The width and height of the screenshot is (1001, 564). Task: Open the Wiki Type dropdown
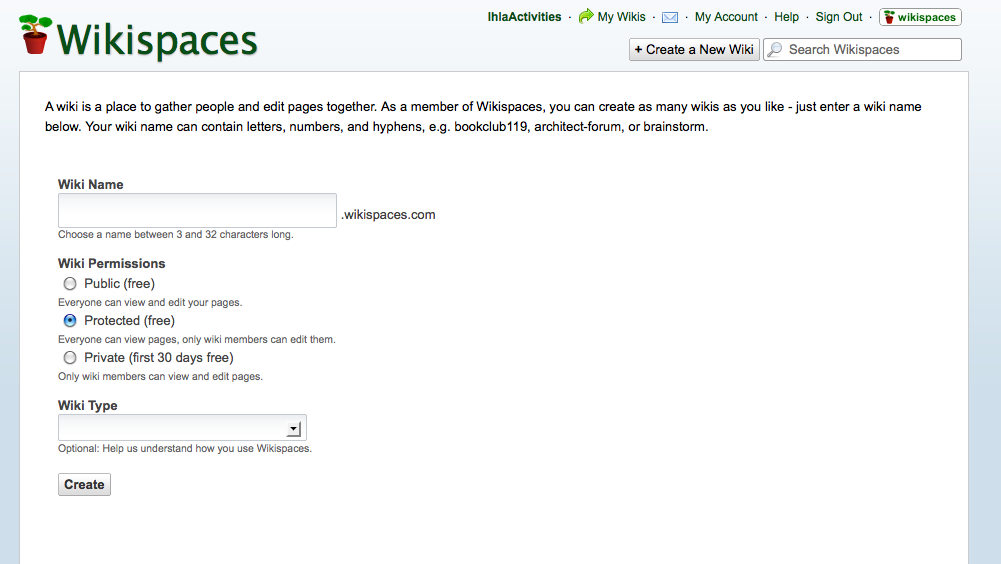[x=293, y=429]
